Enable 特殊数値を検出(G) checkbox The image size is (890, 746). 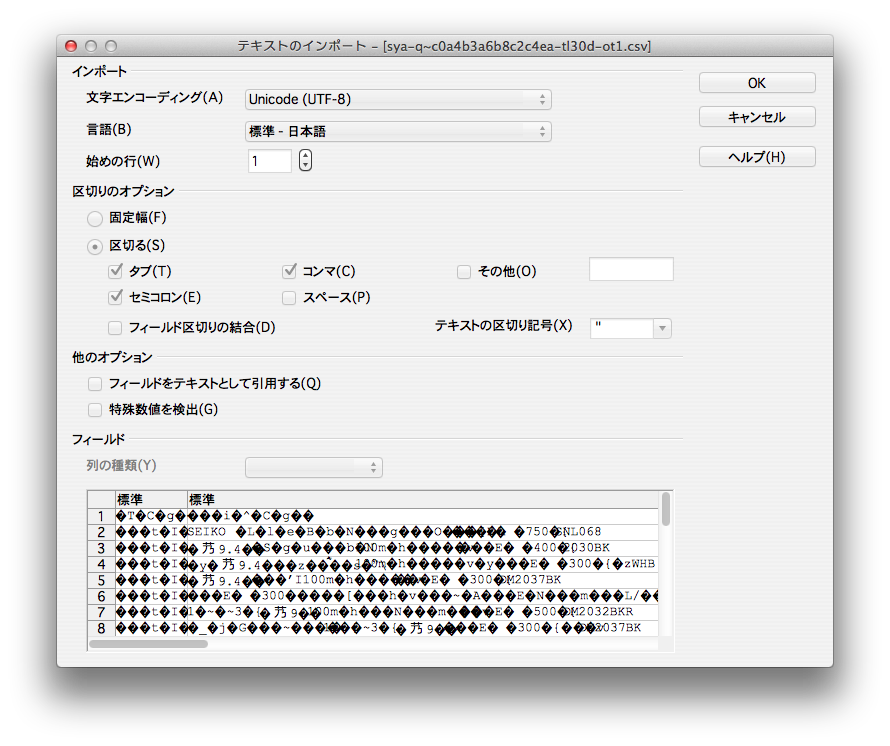pyautogui.click(x=95, y=410)
